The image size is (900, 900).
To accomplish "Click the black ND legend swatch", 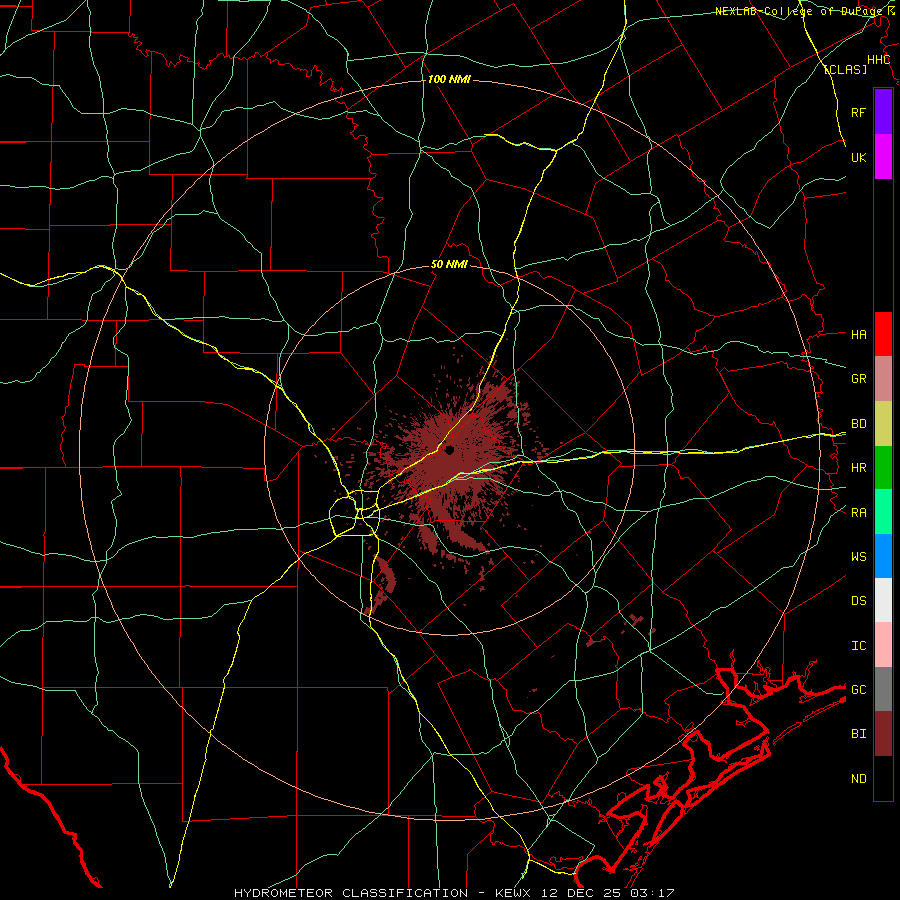I will 883,778.
